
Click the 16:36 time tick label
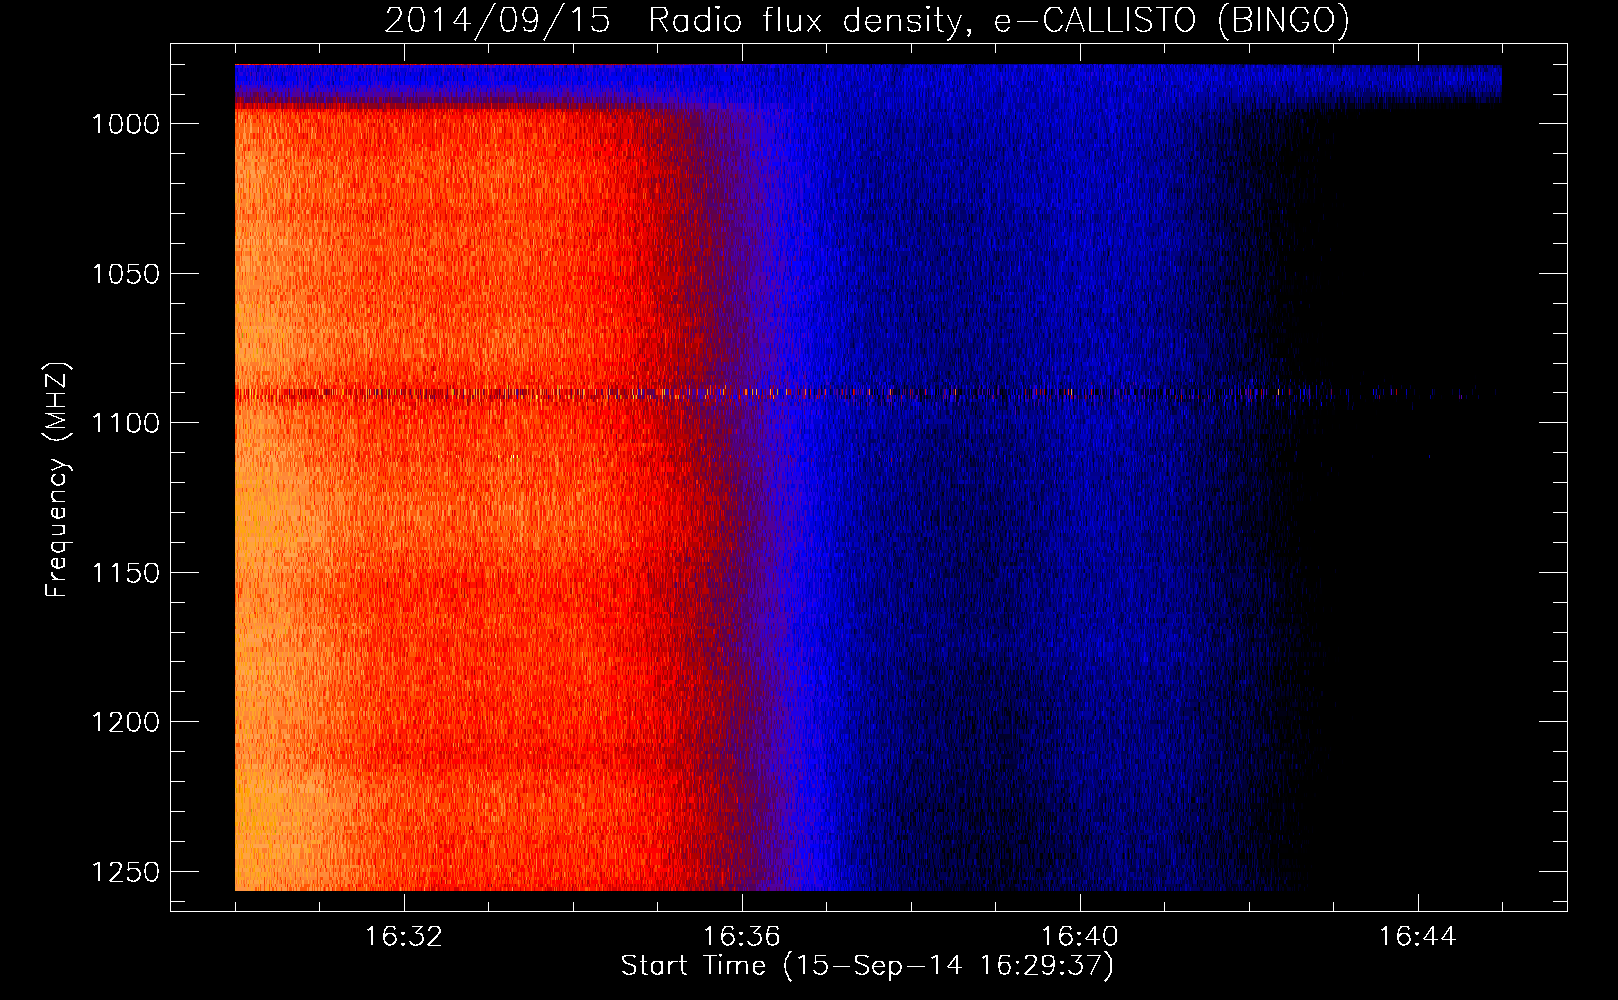[742, 937]
